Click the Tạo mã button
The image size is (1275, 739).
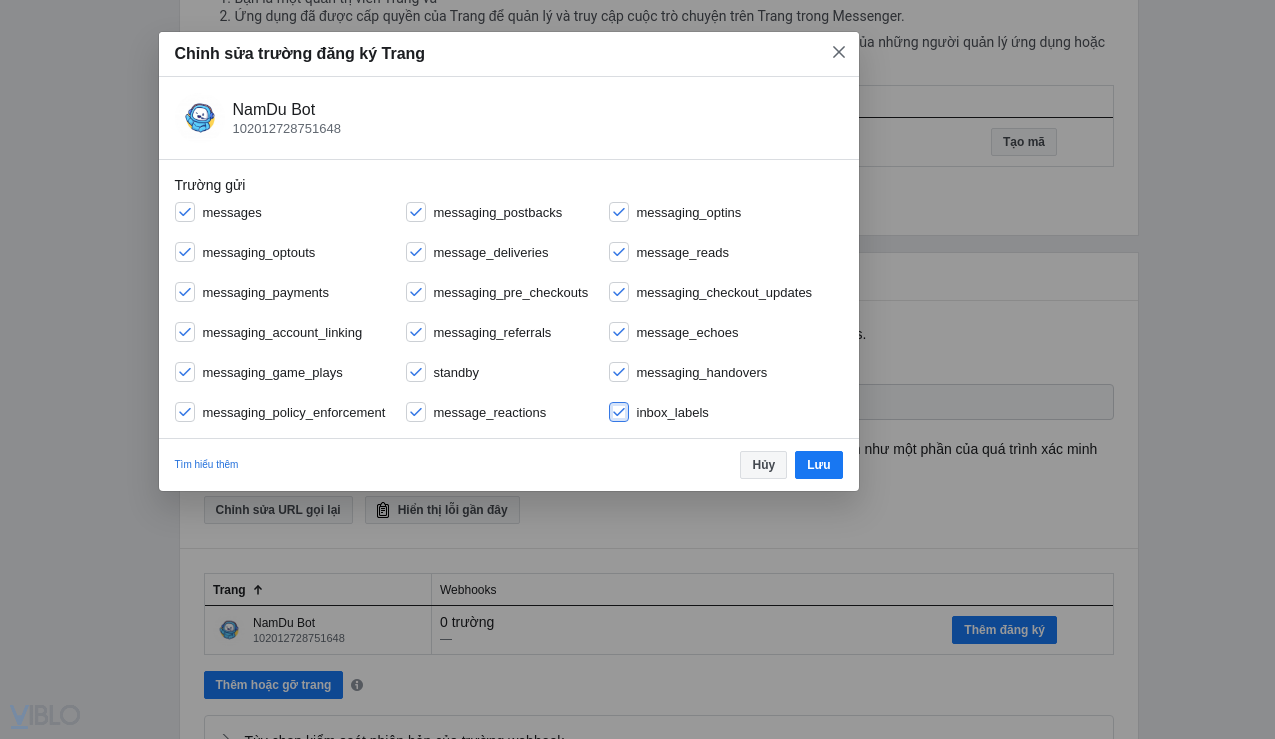click(x=1023, y=142)
